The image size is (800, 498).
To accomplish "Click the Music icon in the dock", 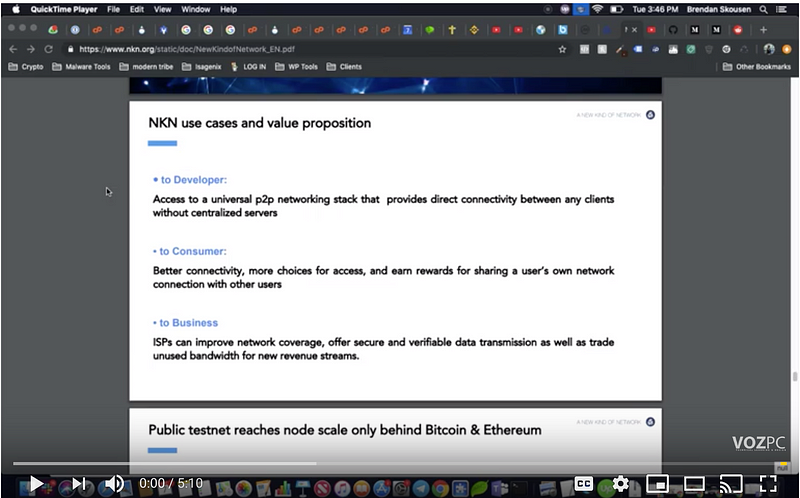I will coord(342,488).
